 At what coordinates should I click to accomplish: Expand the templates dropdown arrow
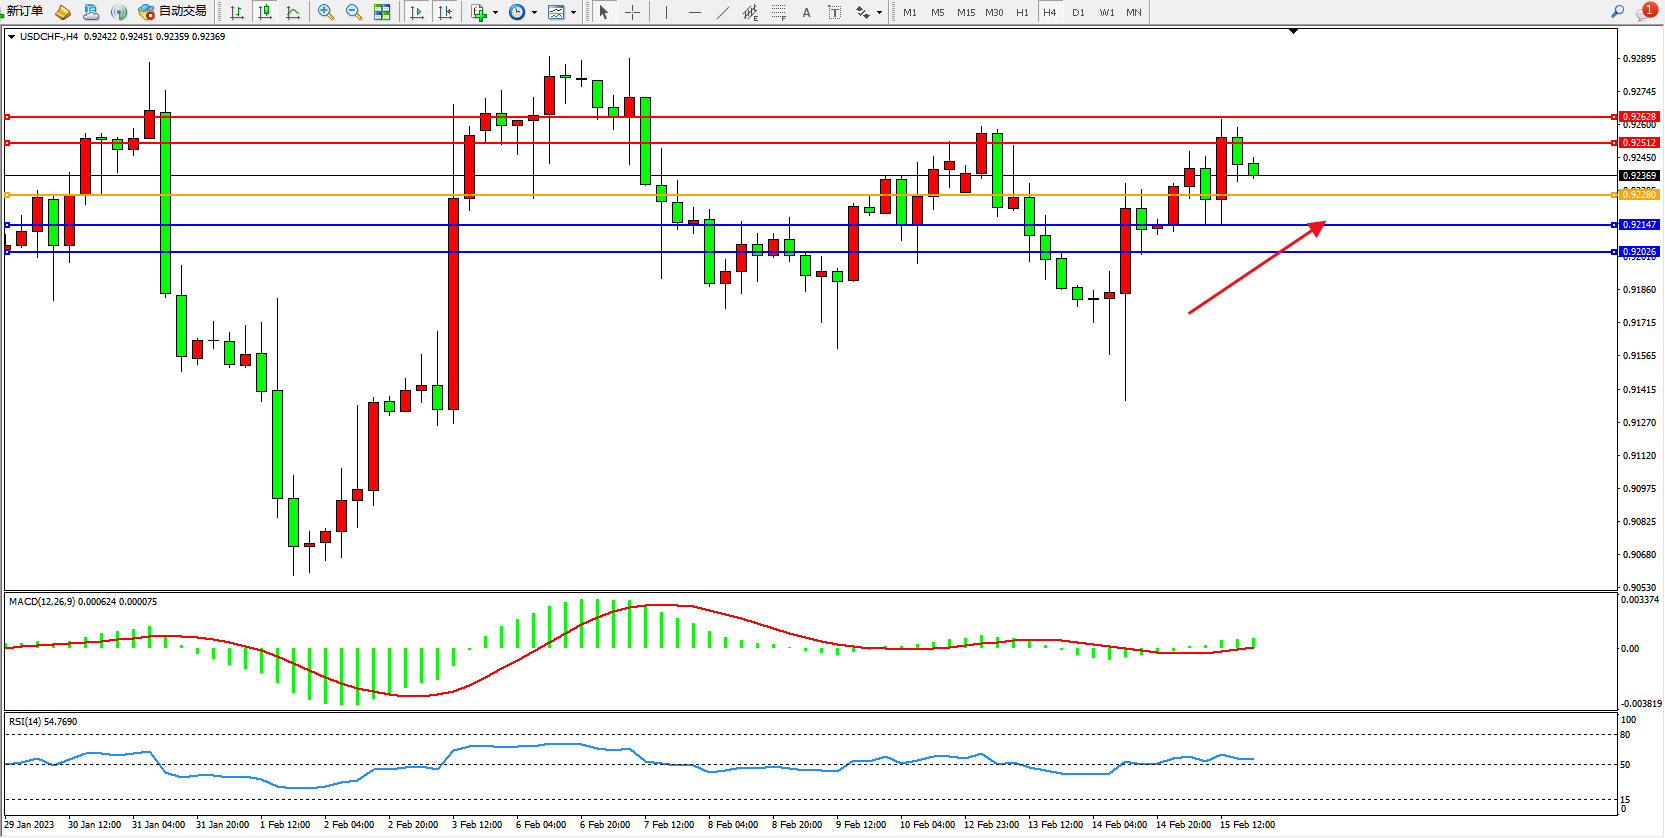point(573,13)
